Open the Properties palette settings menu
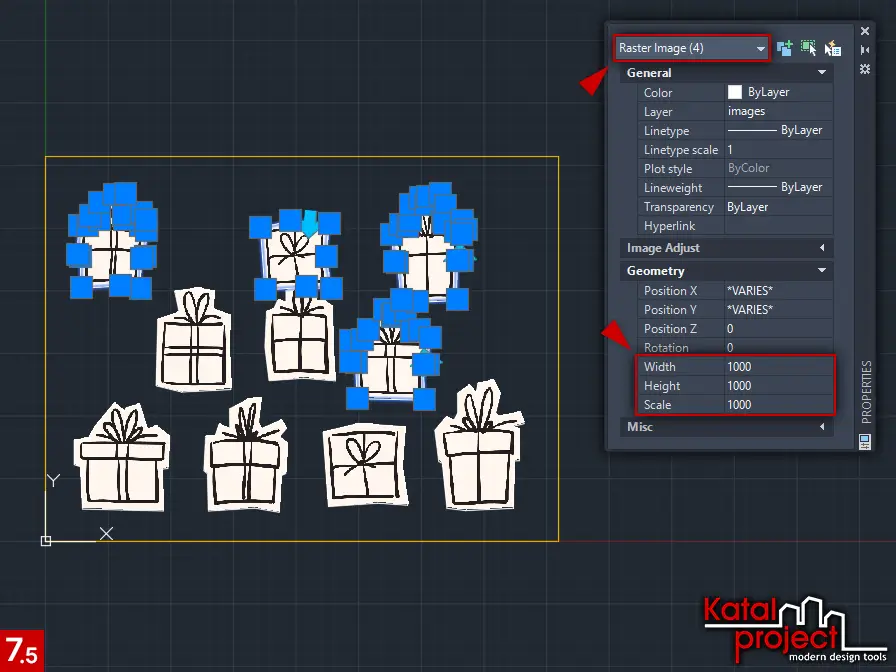Screen dimensions: 896x672 [x=865, y=68]
